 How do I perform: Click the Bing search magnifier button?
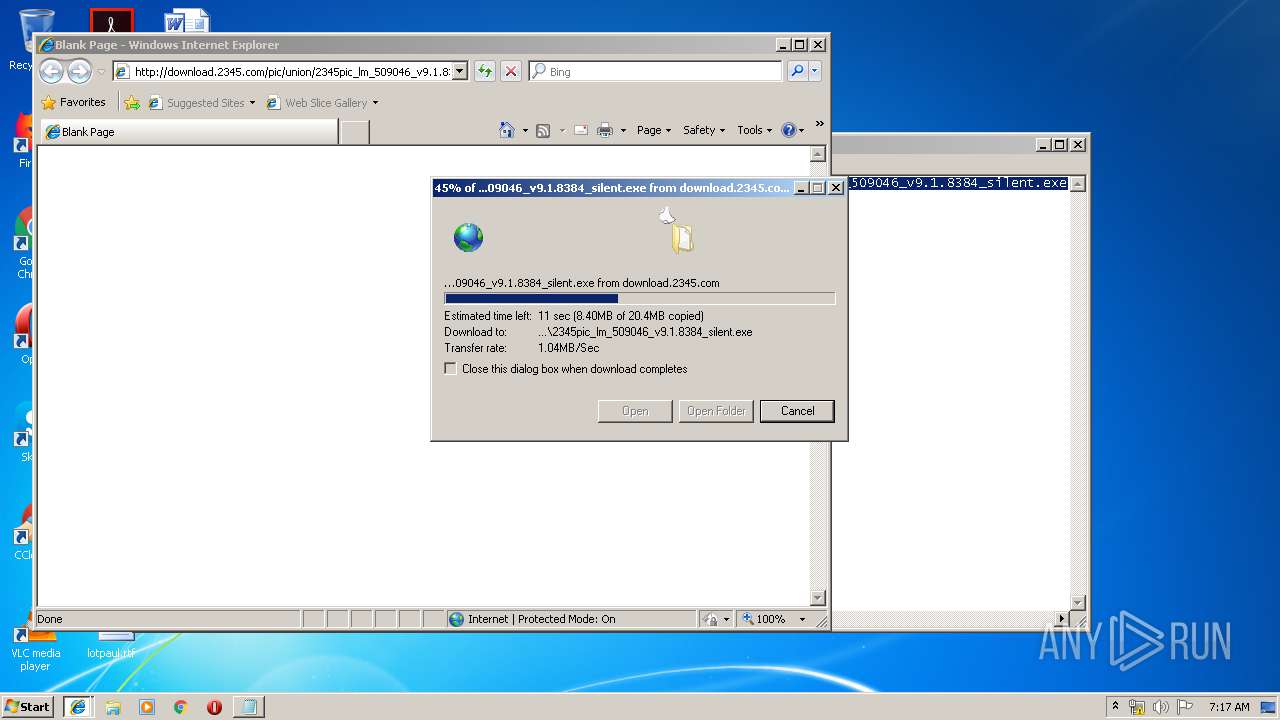(797, 71)
